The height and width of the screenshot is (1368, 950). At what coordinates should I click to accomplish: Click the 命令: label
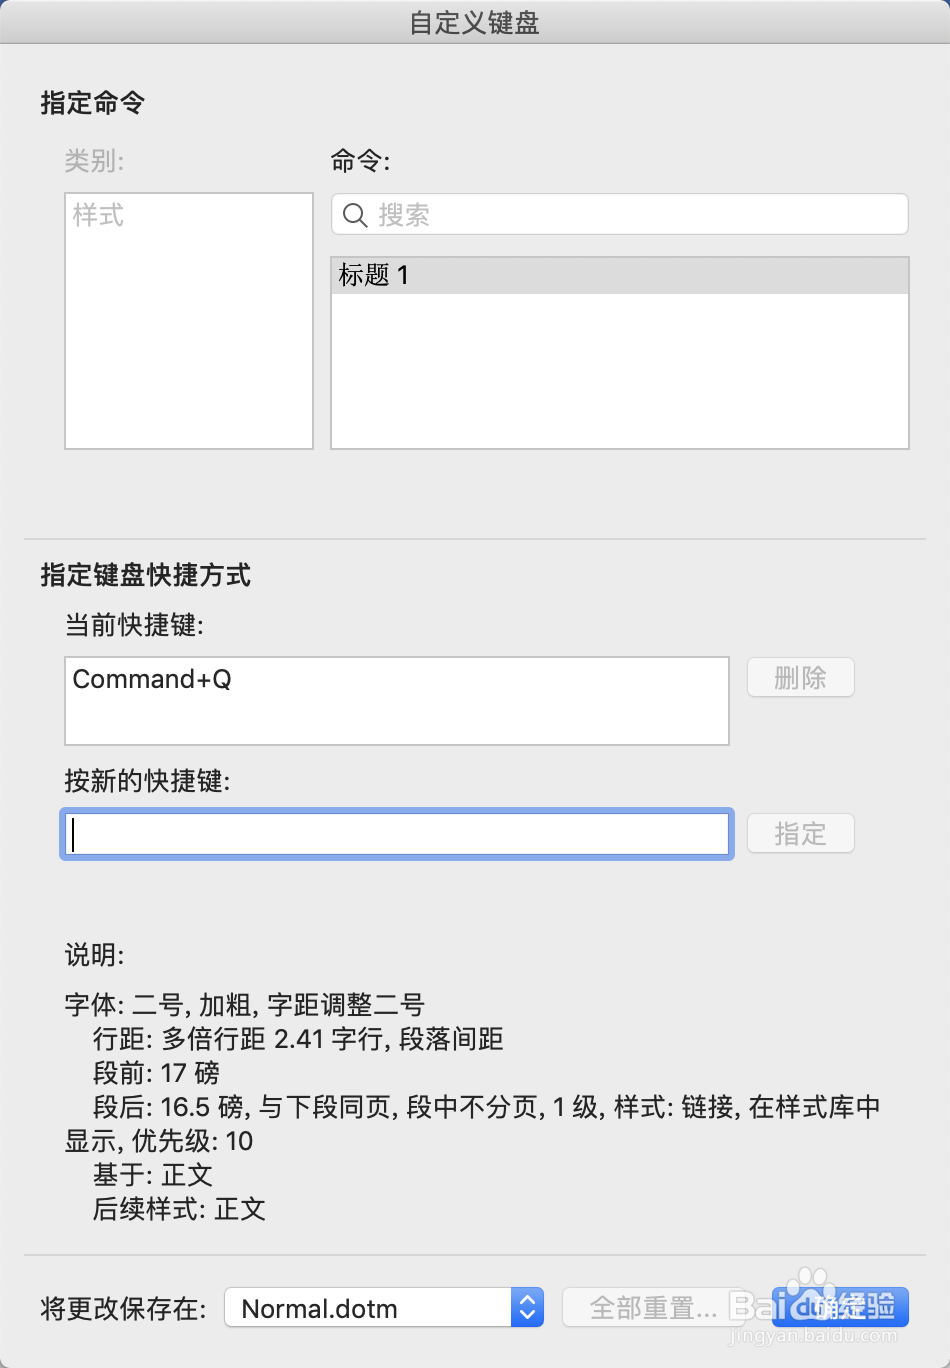(x=361, y=161)
